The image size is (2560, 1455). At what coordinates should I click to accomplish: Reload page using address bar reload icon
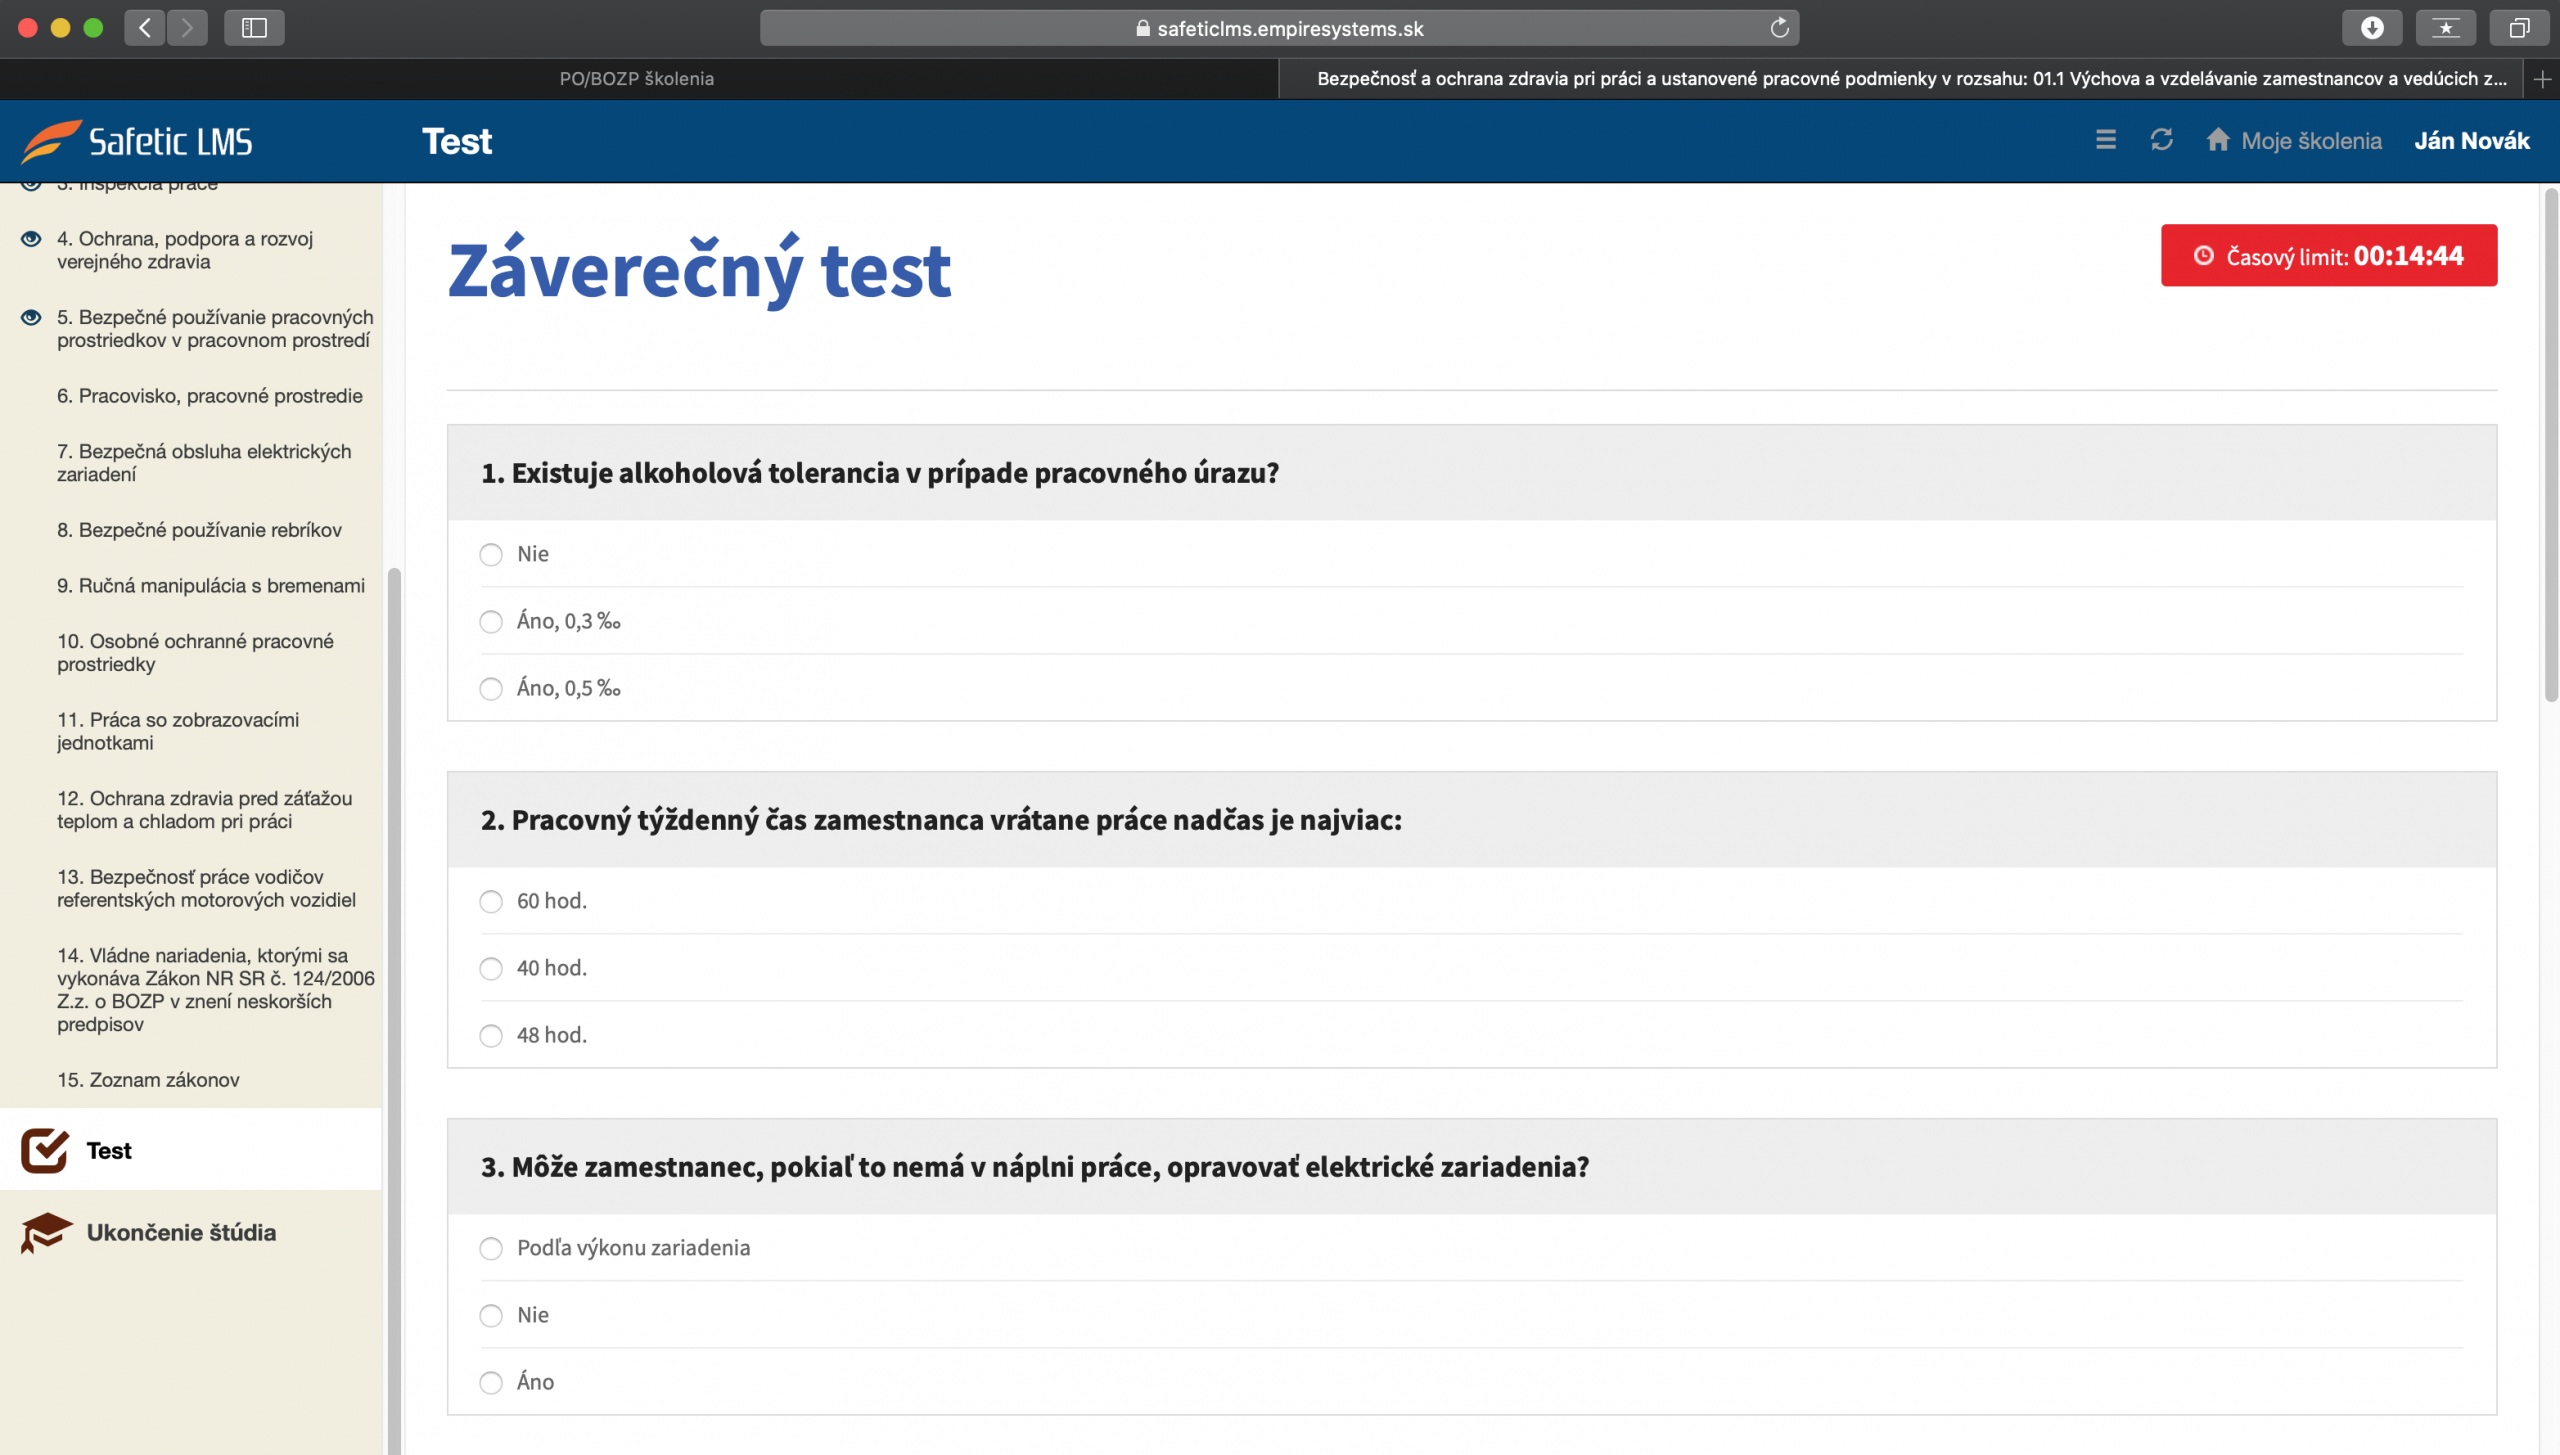tap(1779, 28)
